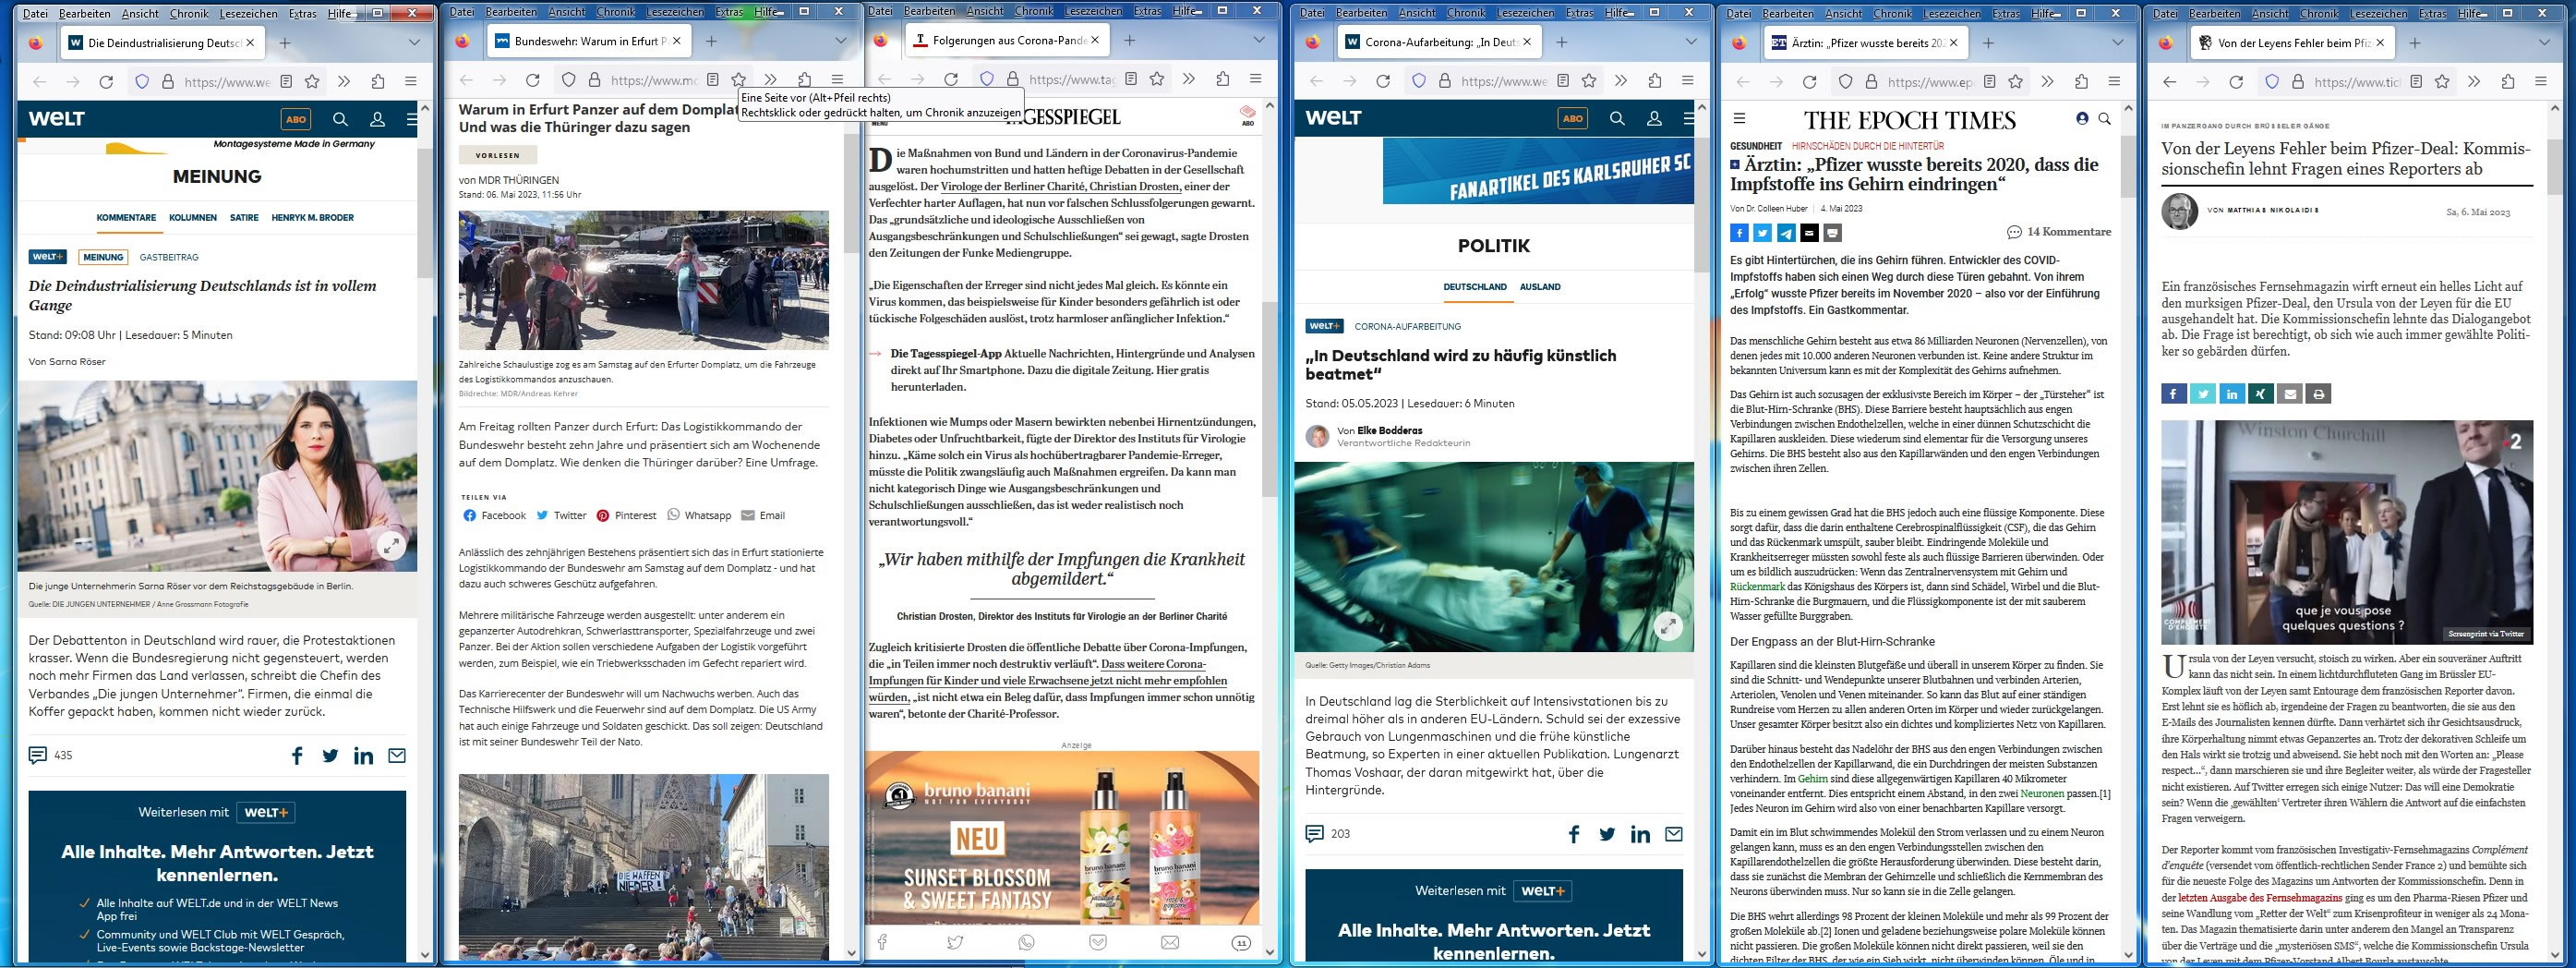List all tabs in Epoch Times window

tap(2117, 43)
